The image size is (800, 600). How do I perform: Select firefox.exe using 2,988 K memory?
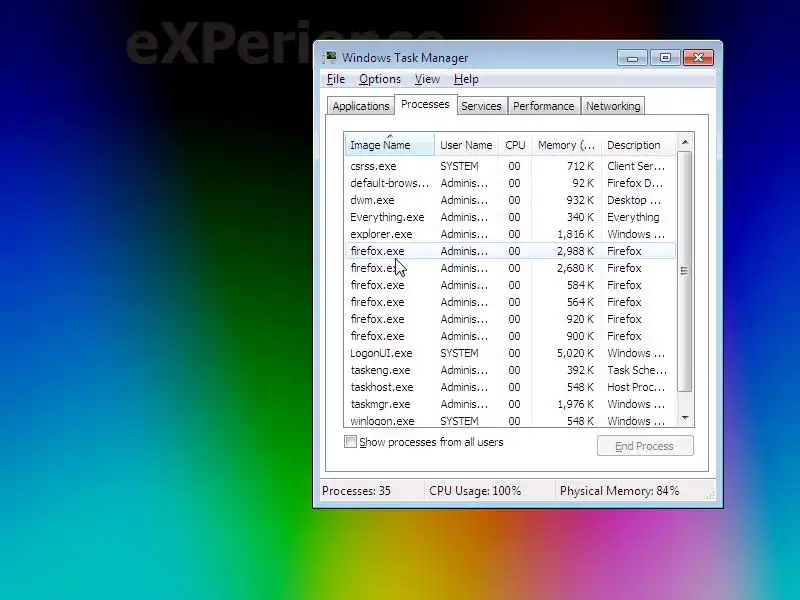510,251
